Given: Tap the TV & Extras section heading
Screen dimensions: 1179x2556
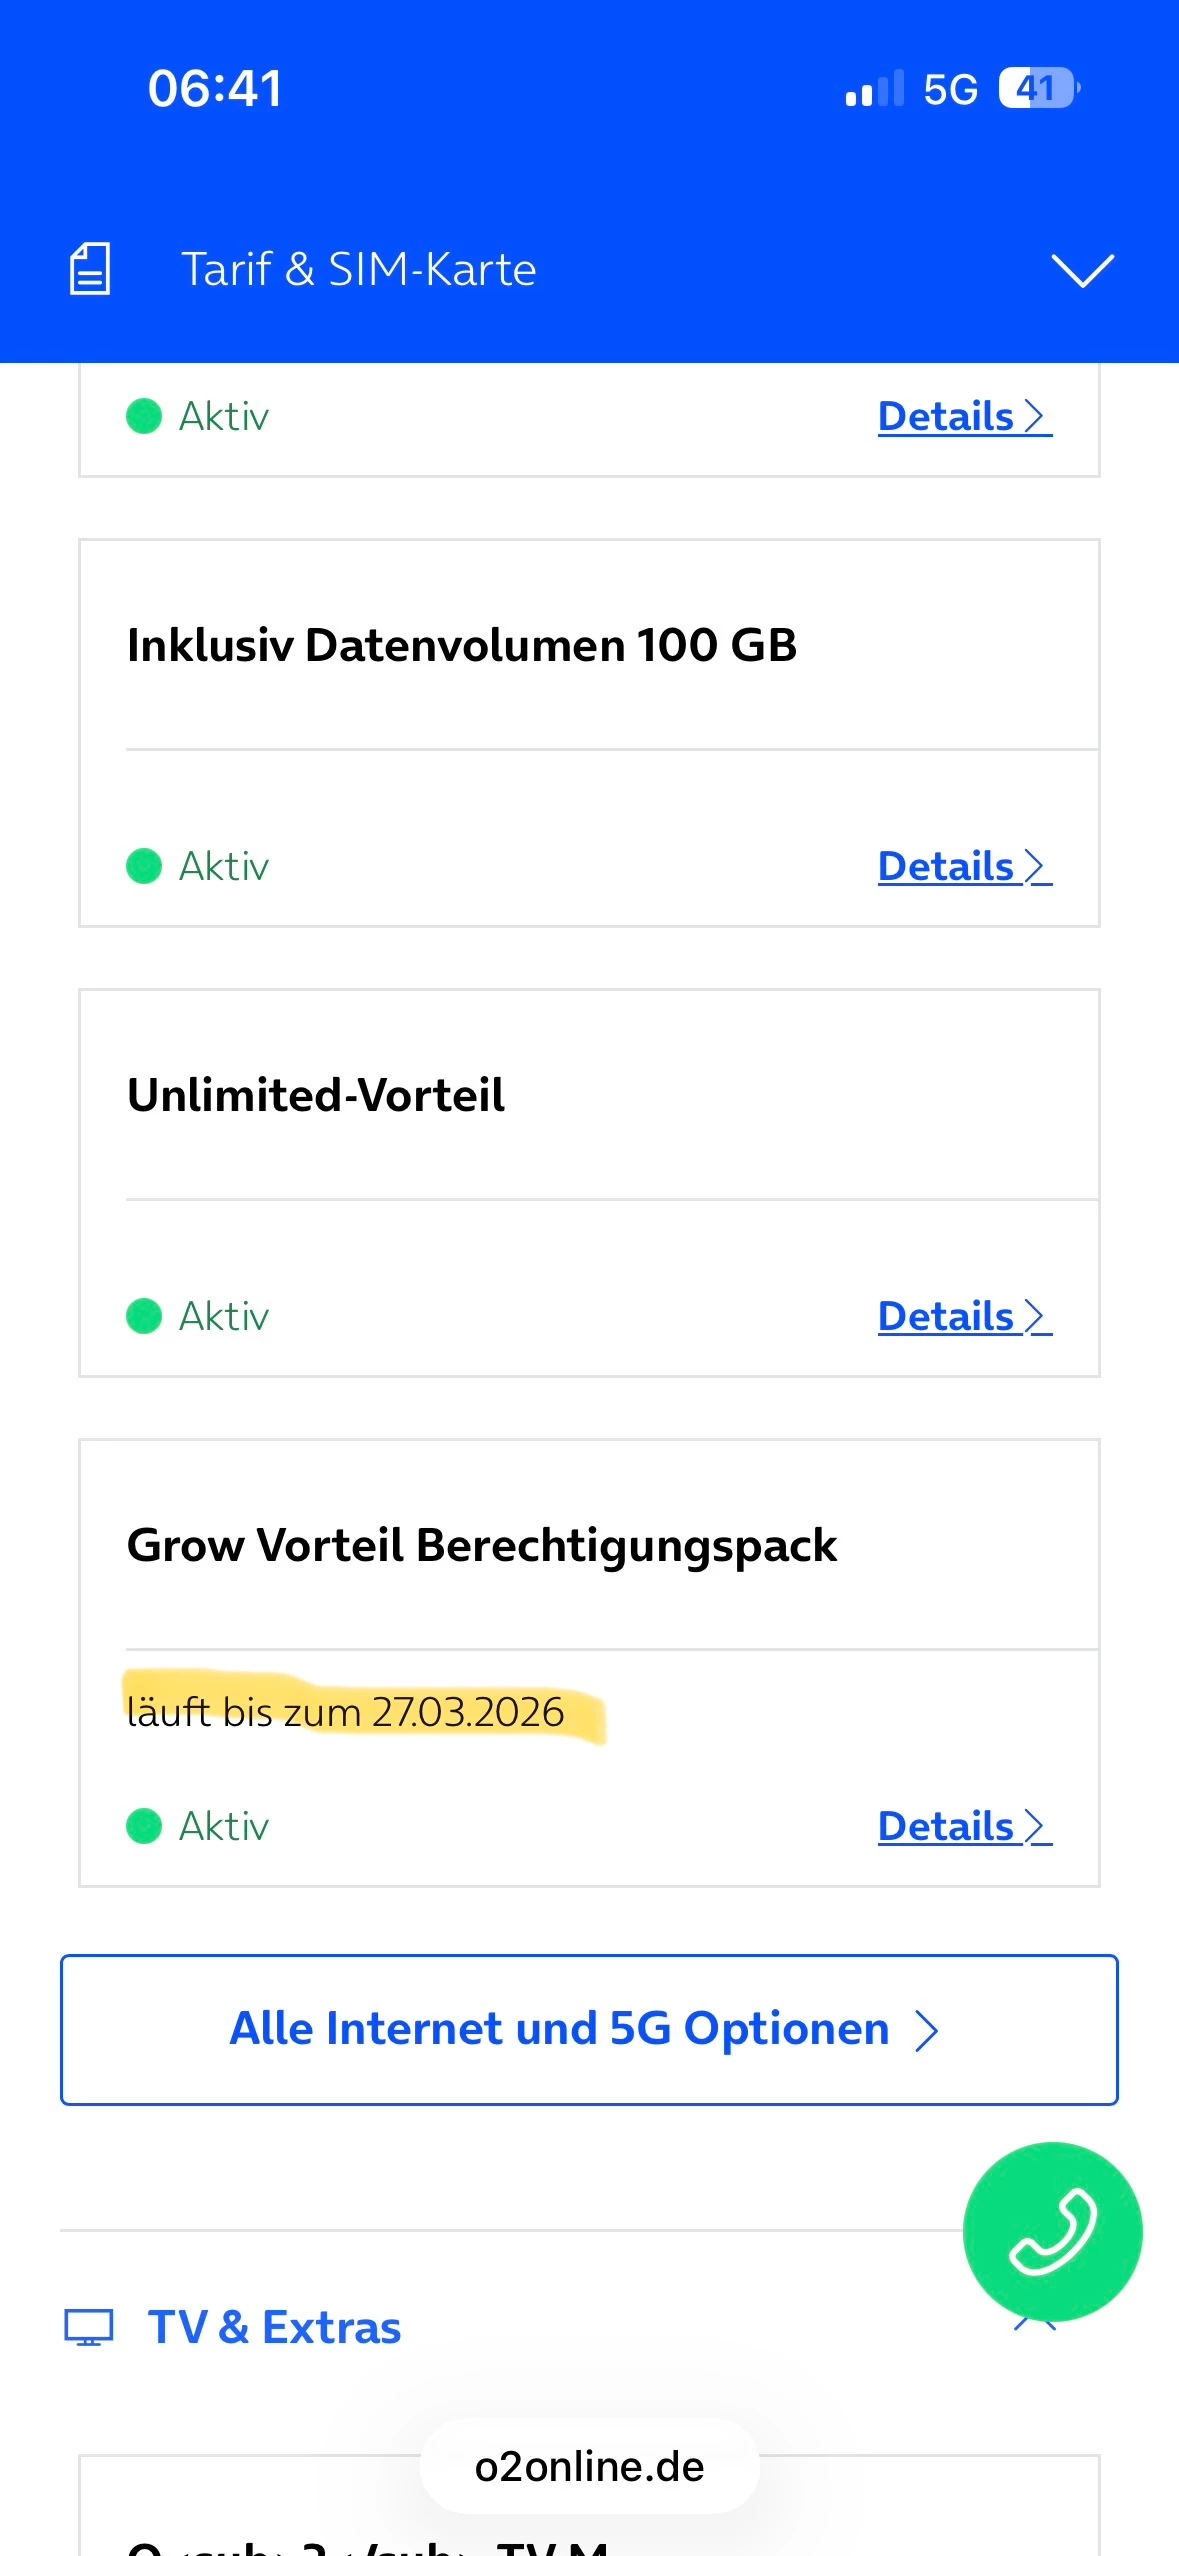Looking at the screenshot, I should [x=274, y=2327].
